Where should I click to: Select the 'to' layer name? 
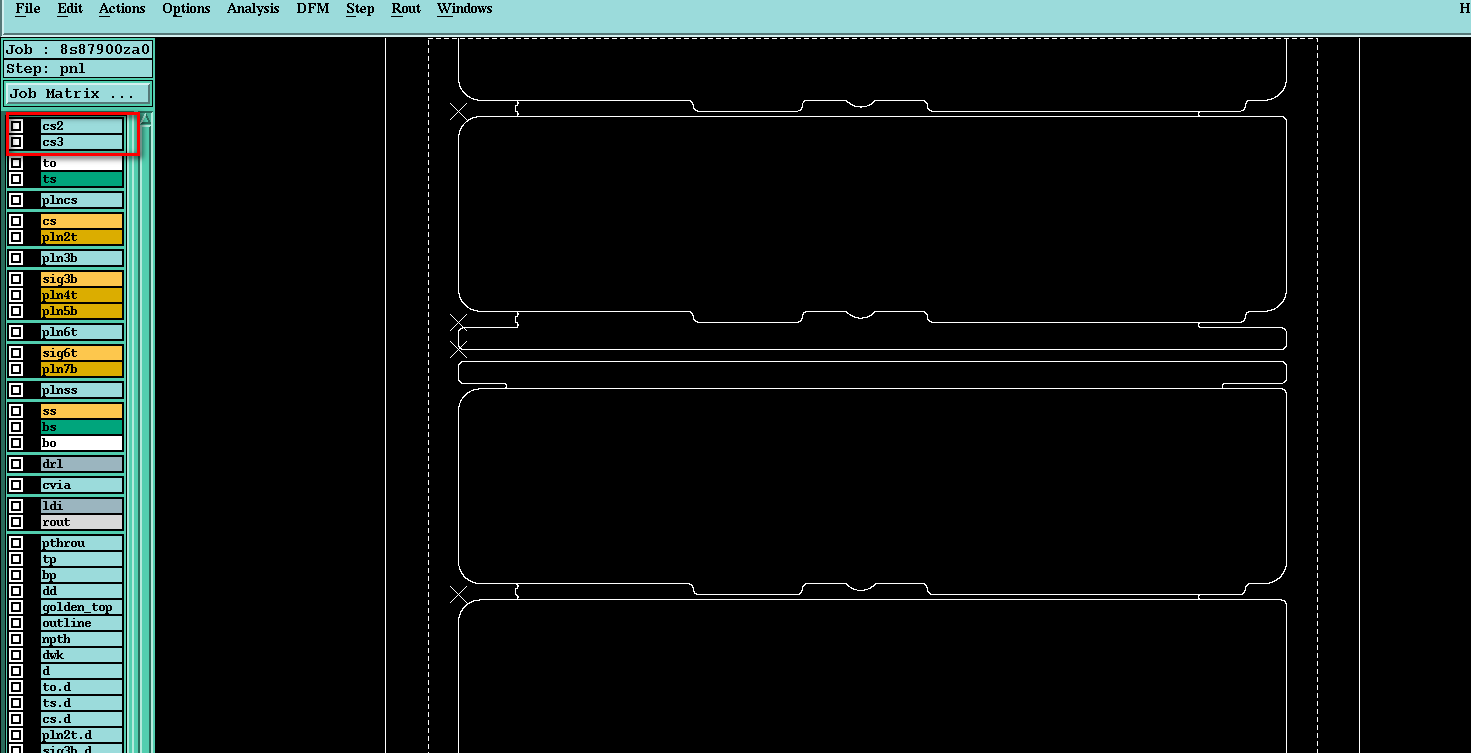pyautogui.click(x=82, y=163)
